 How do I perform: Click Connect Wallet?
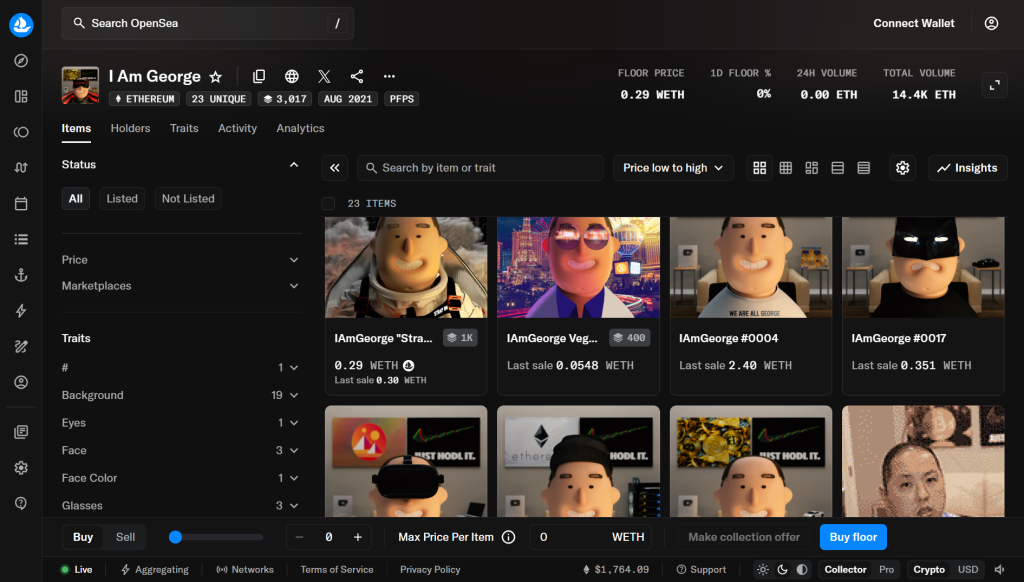(x=914, y=24)
